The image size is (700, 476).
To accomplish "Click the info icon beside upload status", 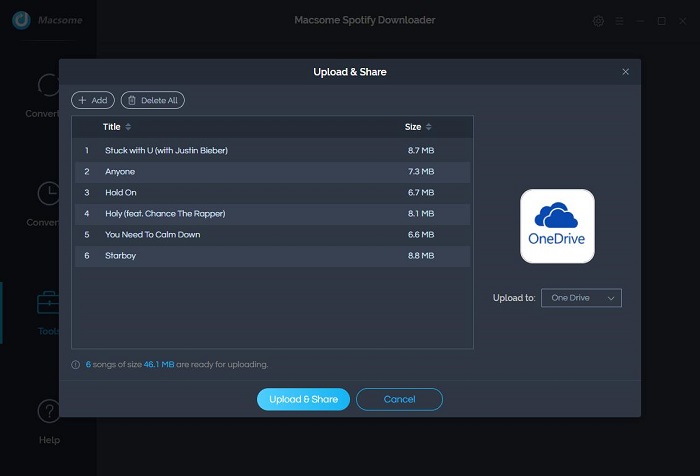I will [75, 365].
